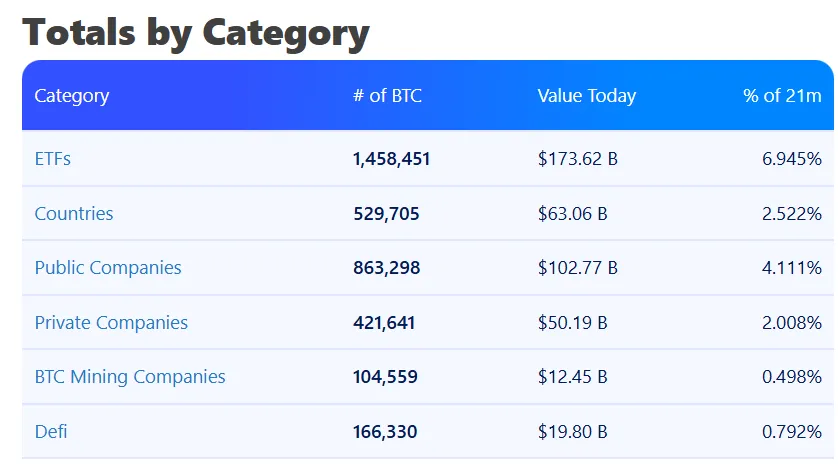Click the Totals by Category heading
The width and height of the screenshot is (838, 468).
click(x=196, y=32)
